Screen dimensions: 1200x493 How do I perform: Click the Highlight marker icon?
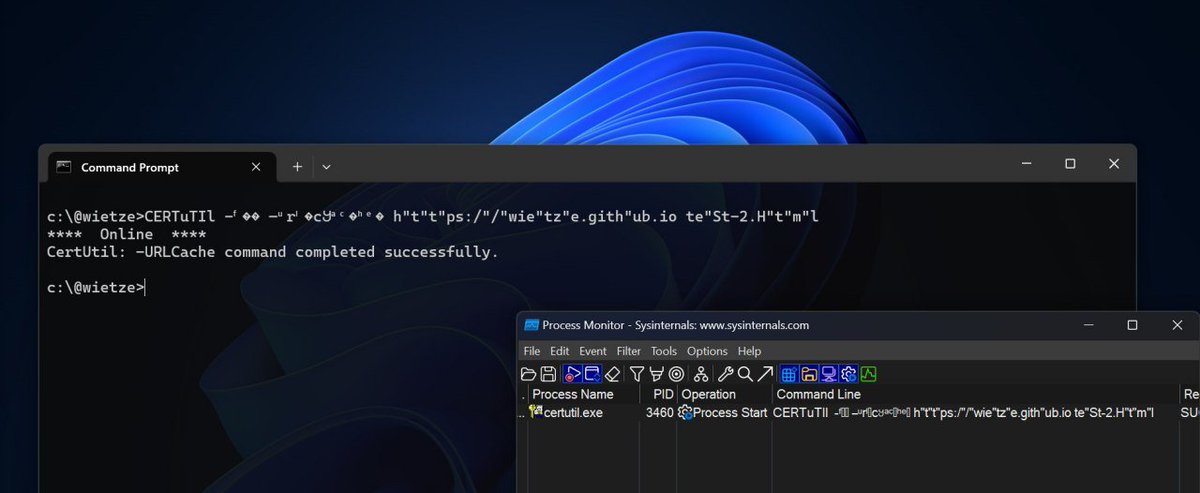(x=657, y=374)
